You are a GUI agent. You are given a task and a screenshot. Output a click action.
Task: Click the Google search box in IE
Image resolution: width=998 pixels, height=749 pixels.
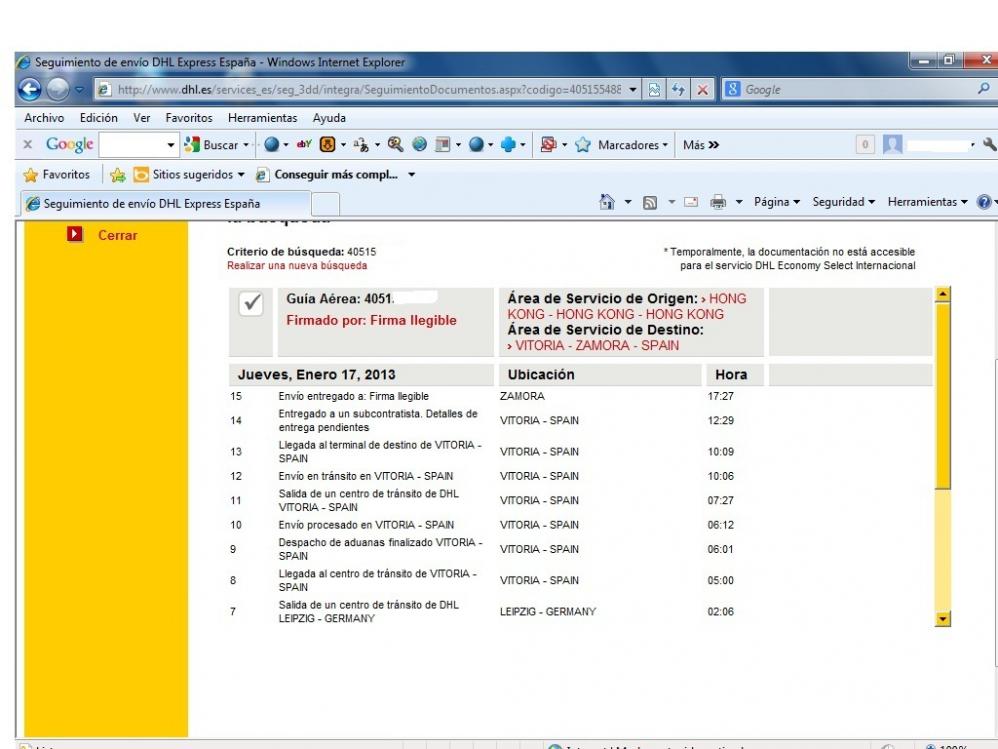pyautogui.click(x=858, y=90)
